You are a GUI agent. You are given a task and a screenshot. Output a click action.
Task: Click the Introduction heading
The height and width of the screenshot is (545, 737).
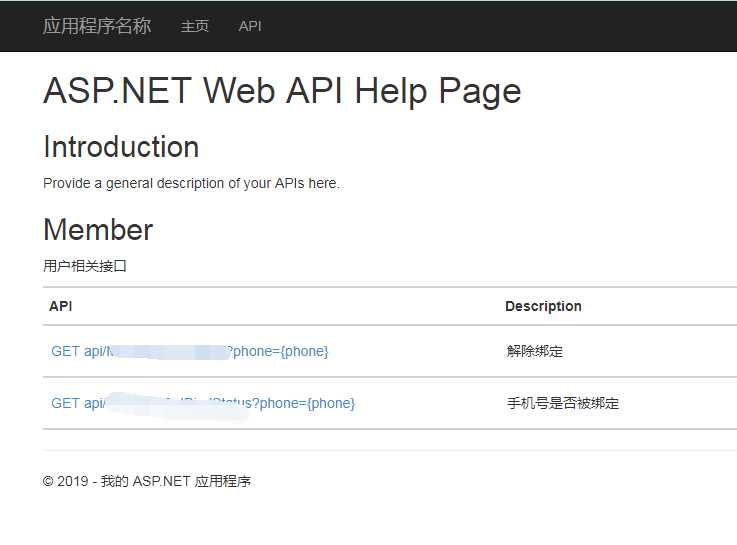(121, 147)
